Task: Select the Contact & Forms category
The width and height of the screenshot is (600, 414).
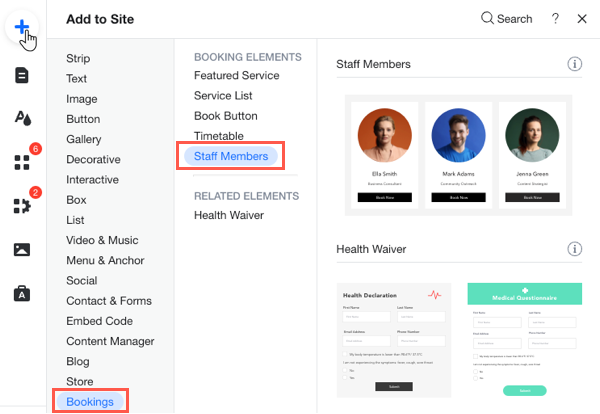Action: (109, 301)
